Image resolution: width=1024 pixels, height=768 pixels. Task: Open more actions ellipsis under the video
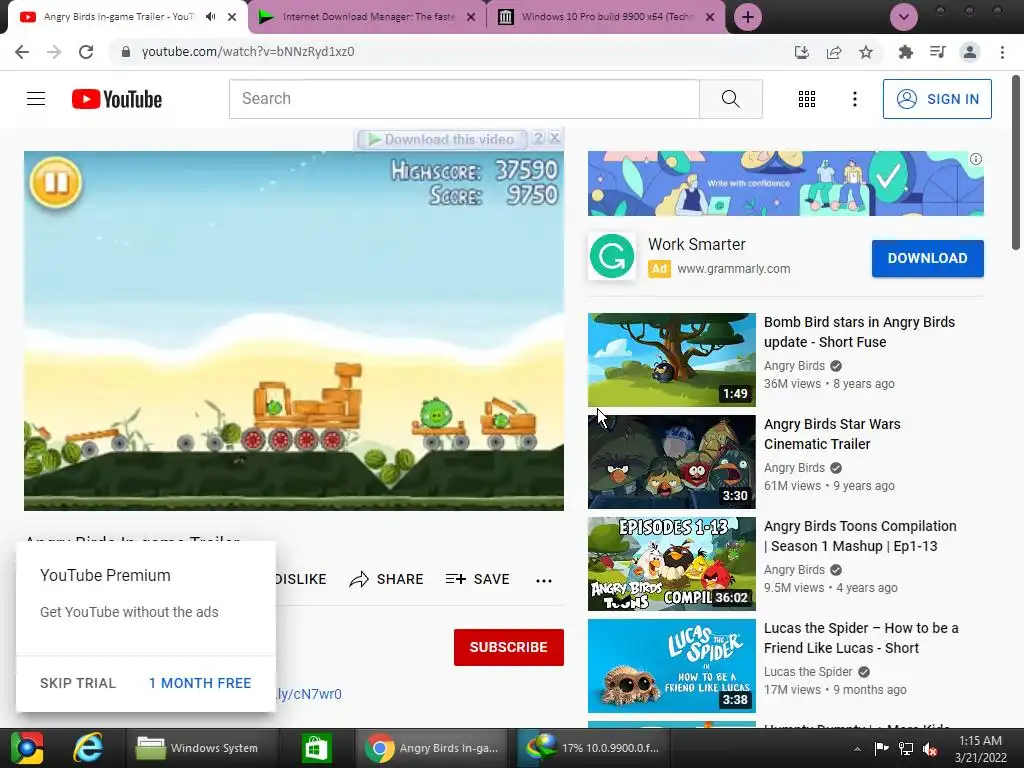point(543,580)
